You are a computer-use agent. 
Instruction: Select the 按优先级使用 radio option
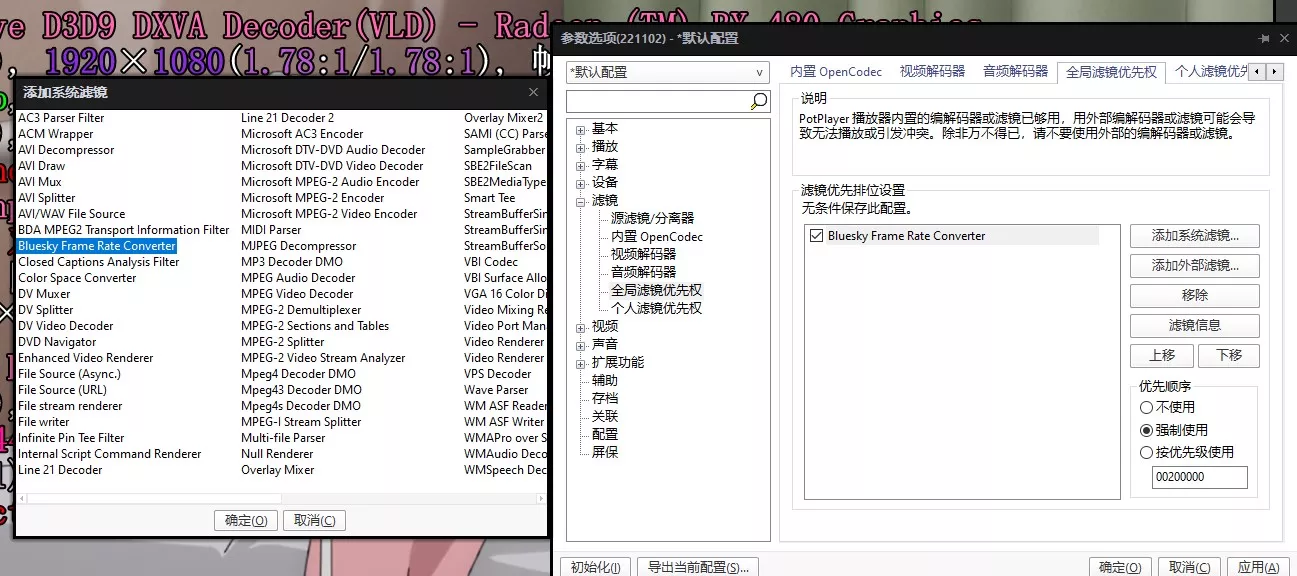tap(1146, 452)
